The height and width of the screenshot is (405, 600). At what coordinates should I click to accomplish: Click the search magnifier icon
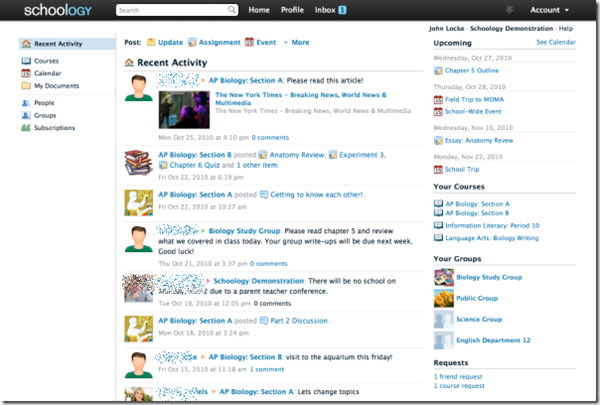click(x=233, y=10)
